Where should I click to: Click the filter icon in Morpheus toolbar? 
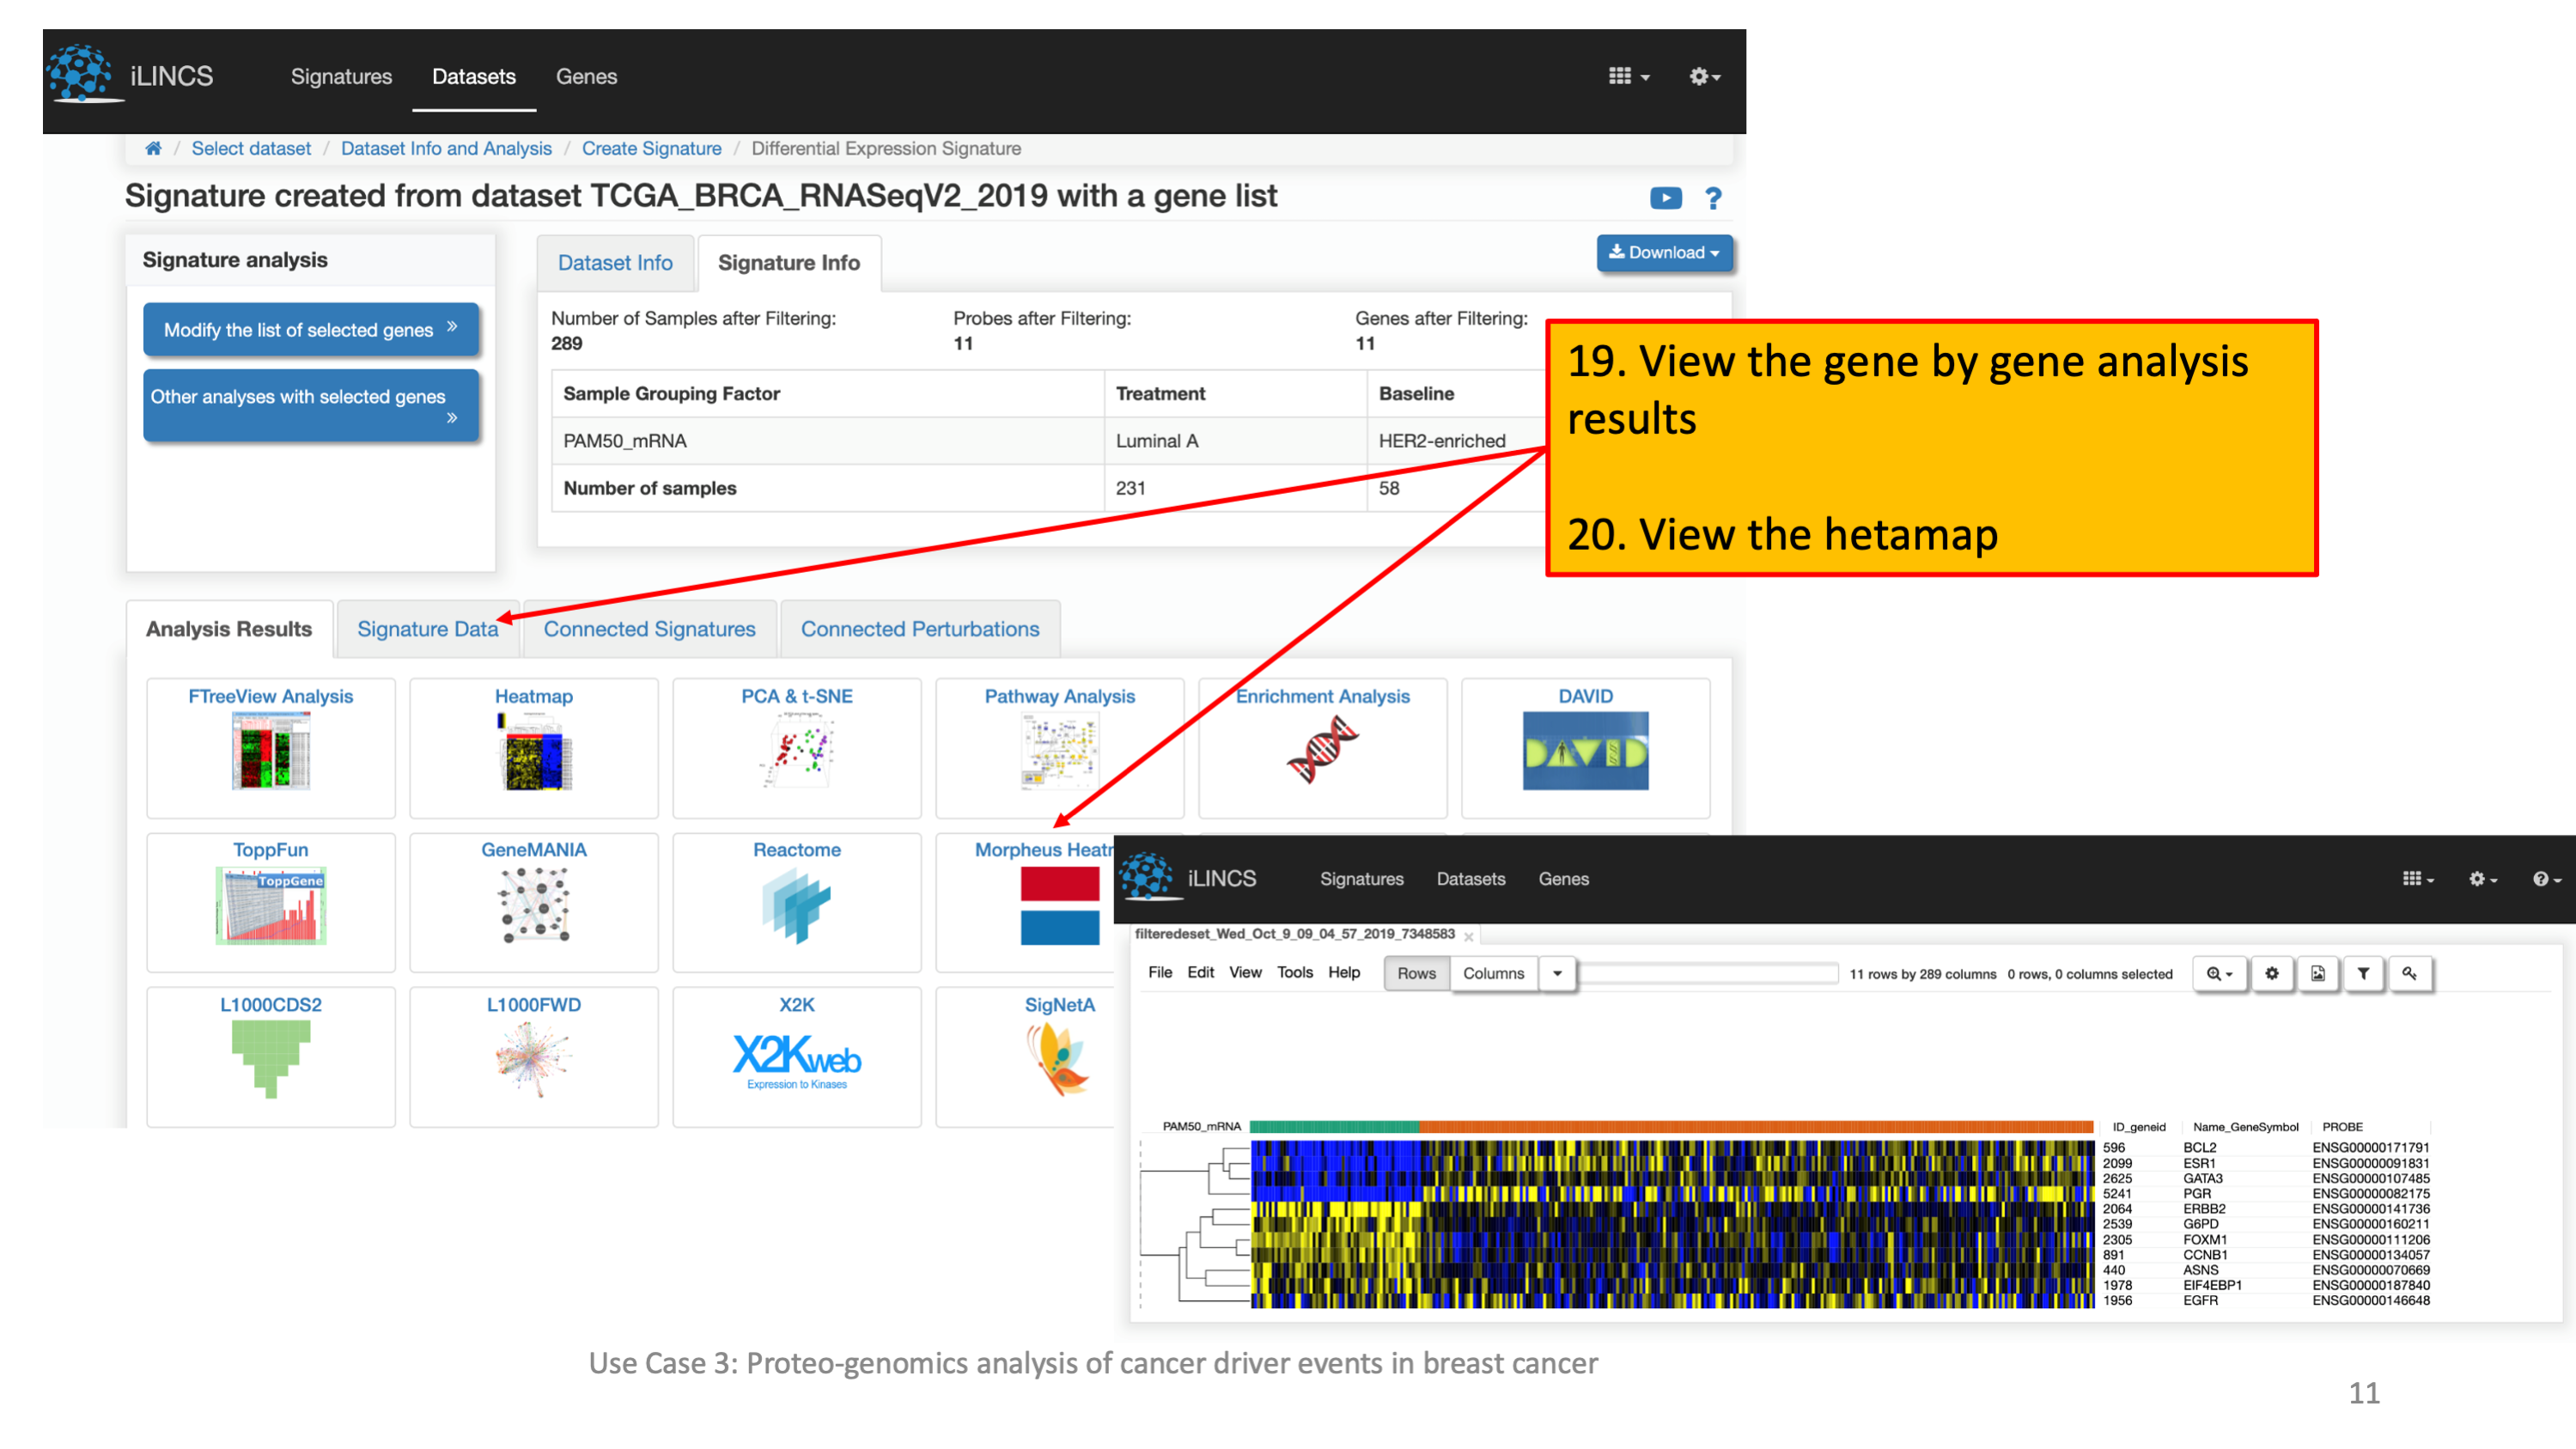[x=2363, y=973]
